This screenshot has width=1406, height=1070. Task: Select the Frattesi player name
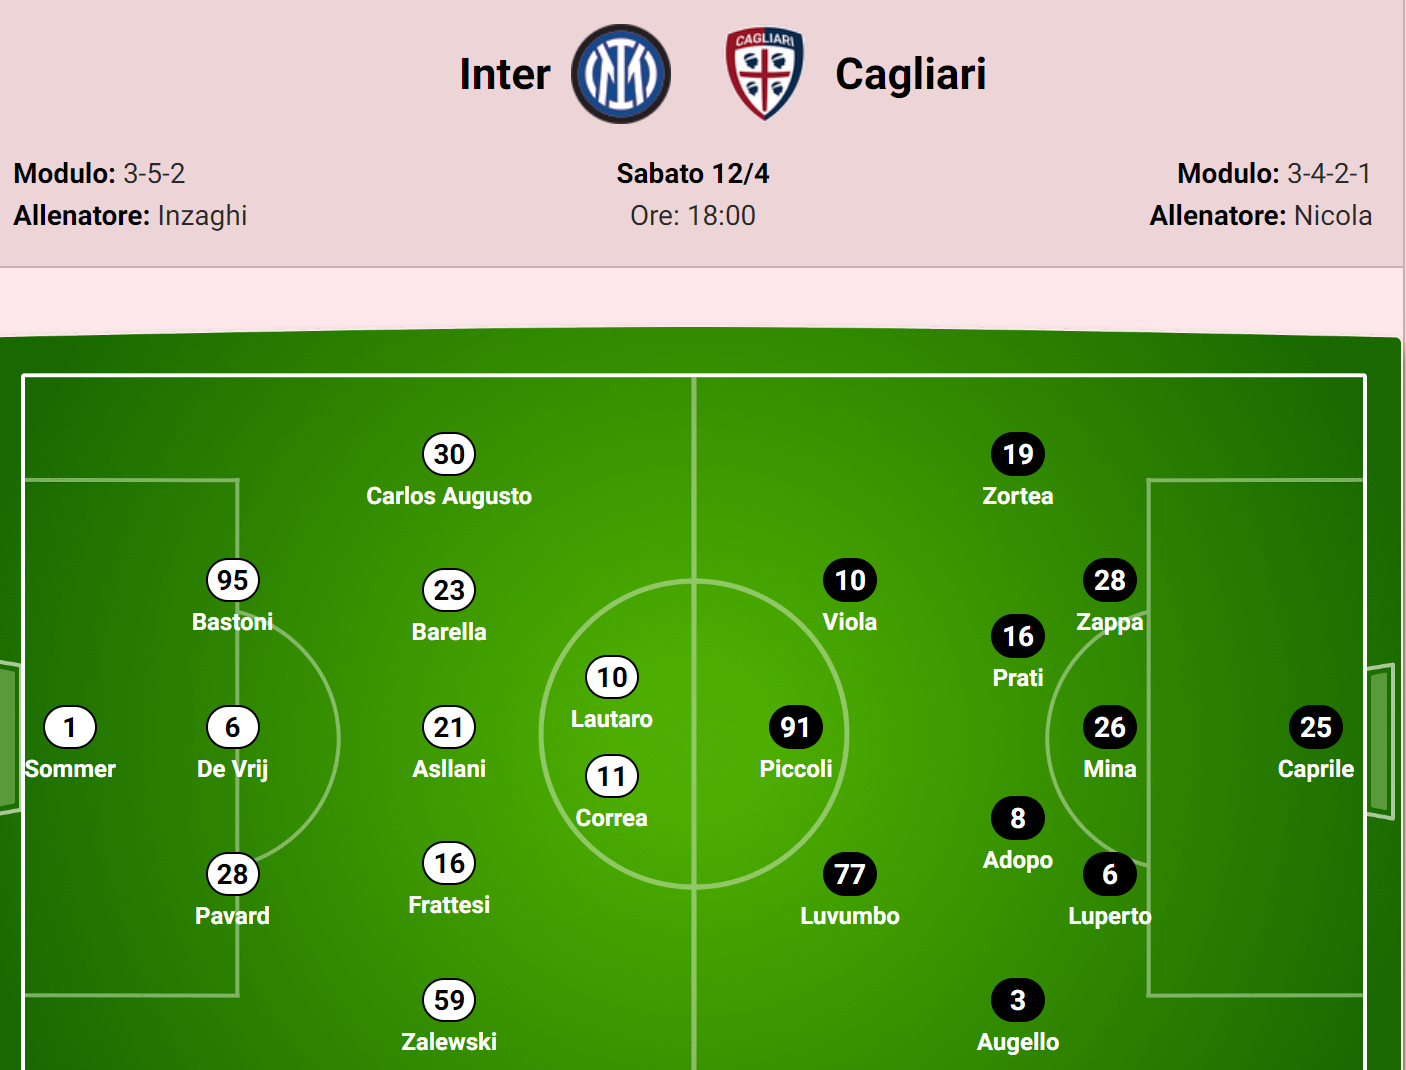click(449, 905)
